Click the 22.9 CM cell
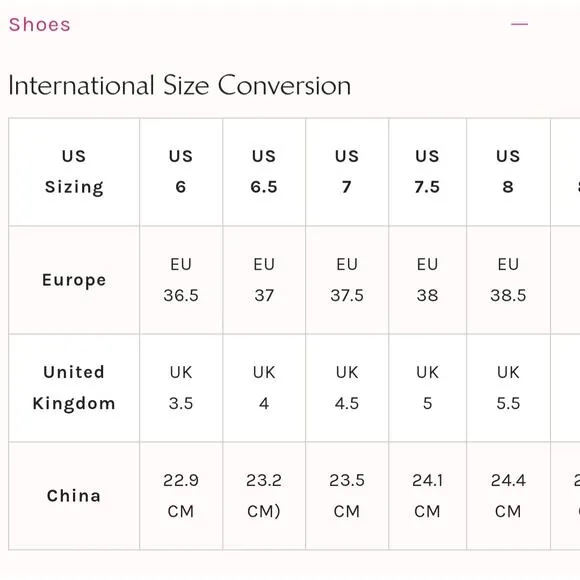This screenshot has width=580, height=580. [x=181, y=496]
